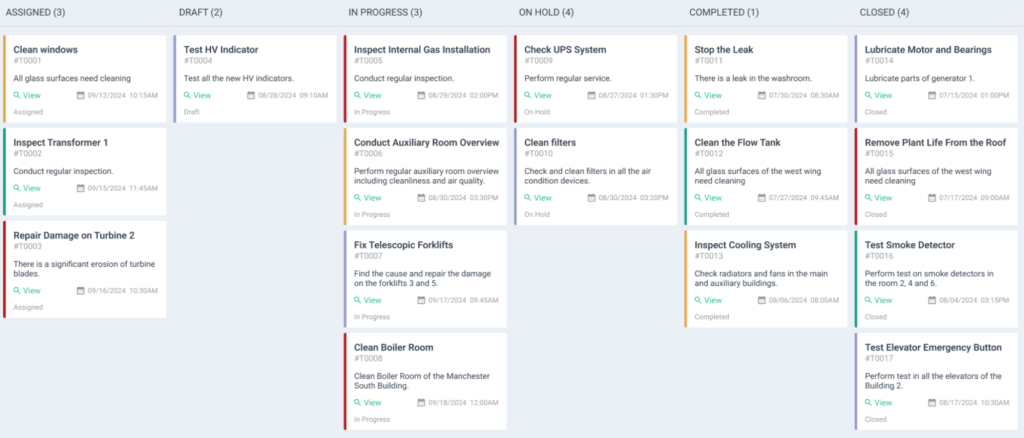Click calendar icon on Stop the Leak card
Screen dimensions: 1024x438
[762, 95]
